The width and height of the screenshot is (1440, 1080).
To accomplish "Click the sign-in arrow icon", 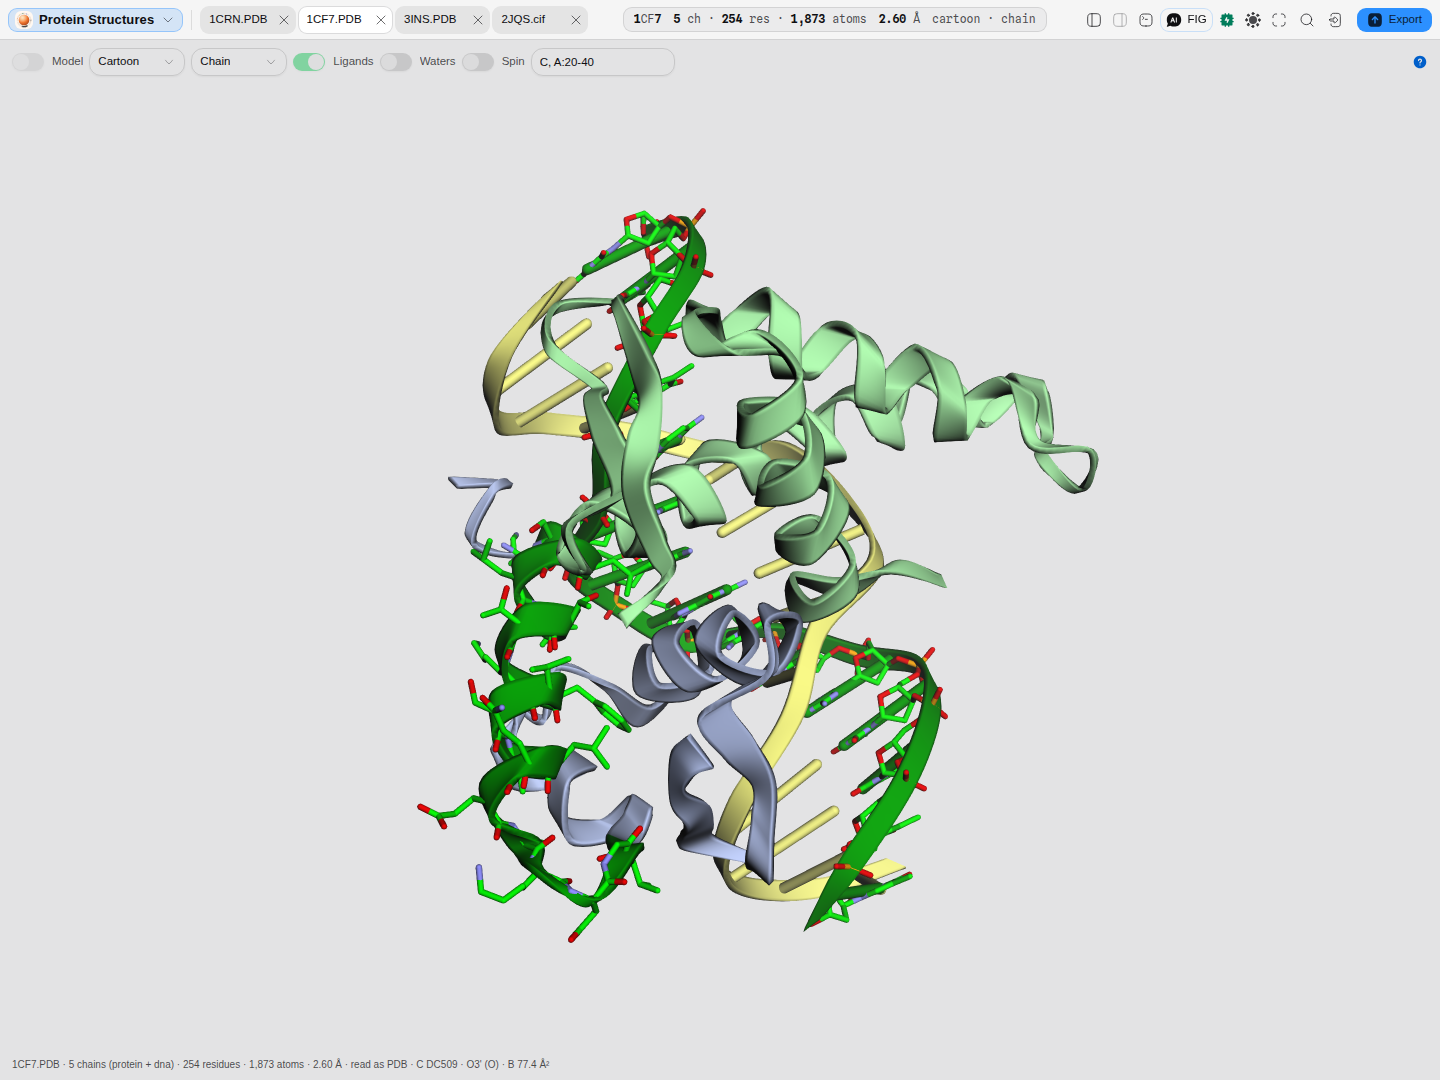I will (x=1335, y=20).
